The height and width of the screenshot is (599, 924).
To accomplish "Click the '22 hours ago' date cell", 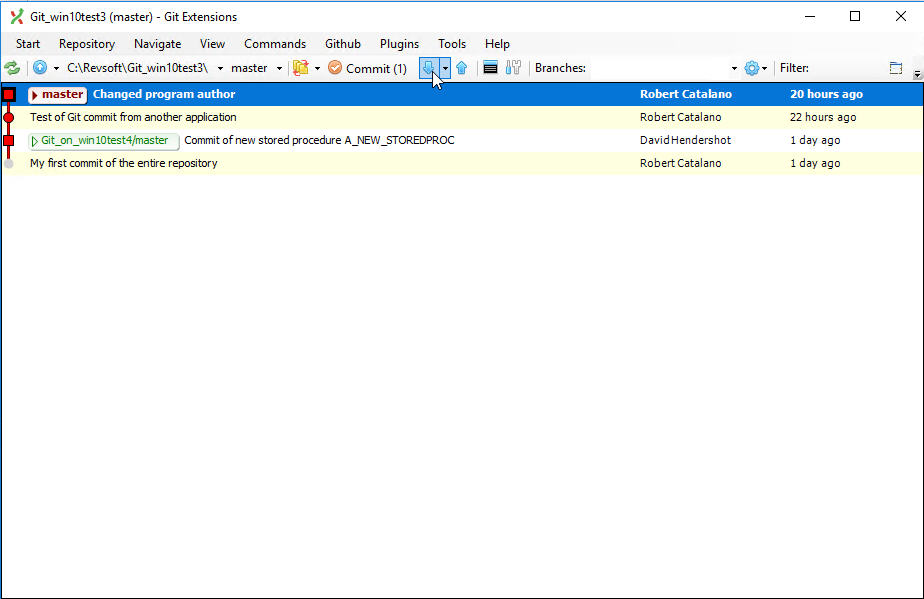I will [x=823, y=117].
